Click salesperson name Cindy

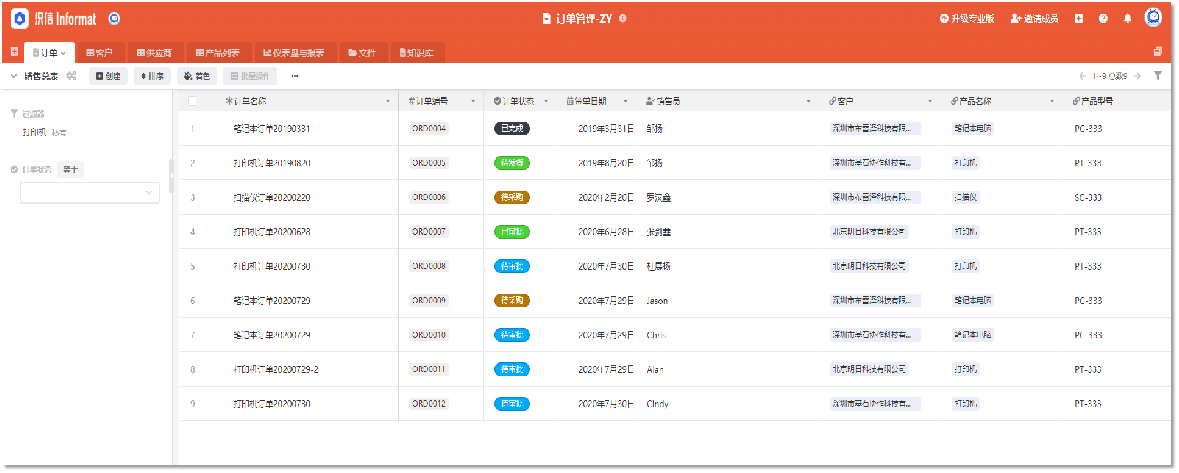click(657, 405)
